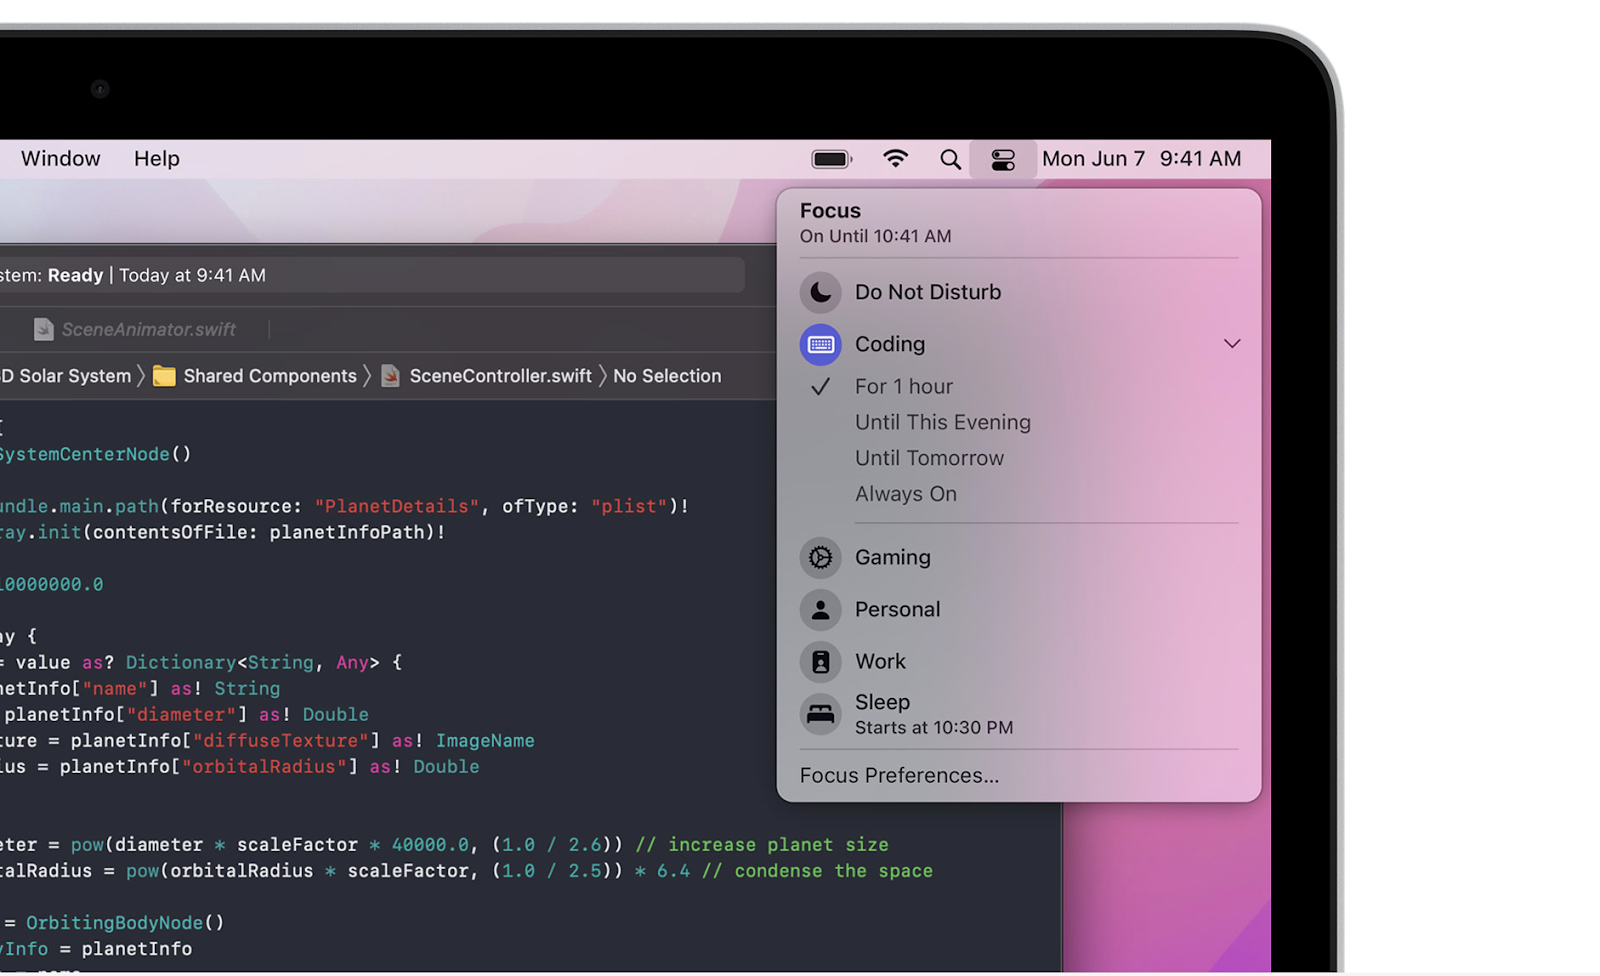The image size is (1600, 976).
Task: Open the Control Center icon in menu bar
Action: tap(1002, 159)
